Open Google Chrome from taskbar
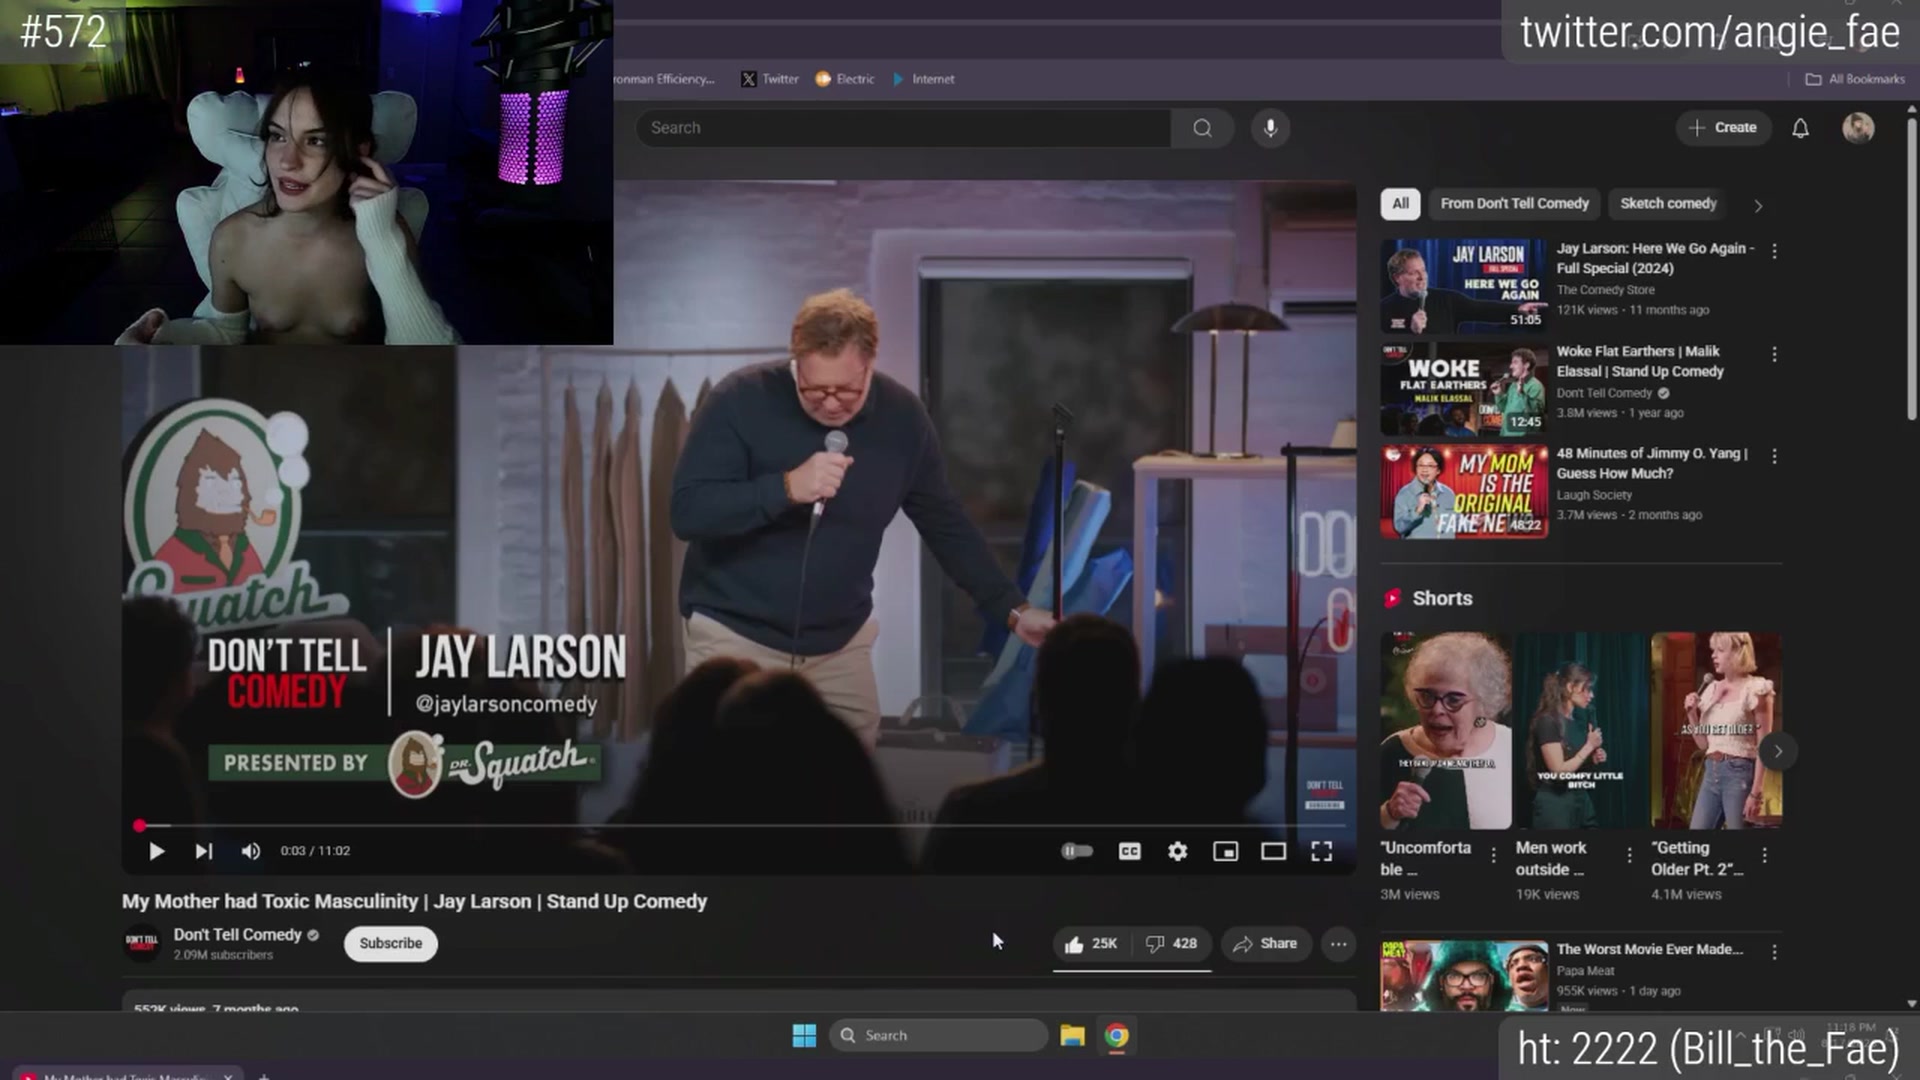This screenshot has width=1920, height=1080. coord(1117,1035)
